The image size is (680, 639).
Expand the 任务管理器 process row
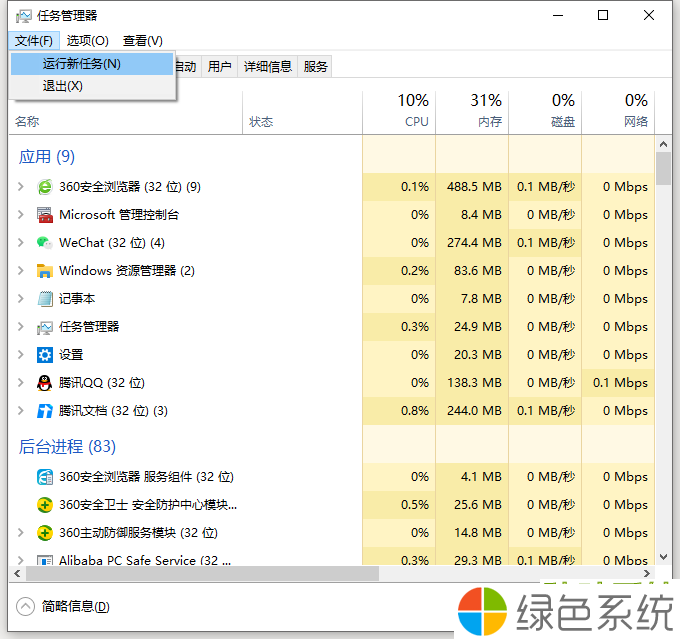20,327
